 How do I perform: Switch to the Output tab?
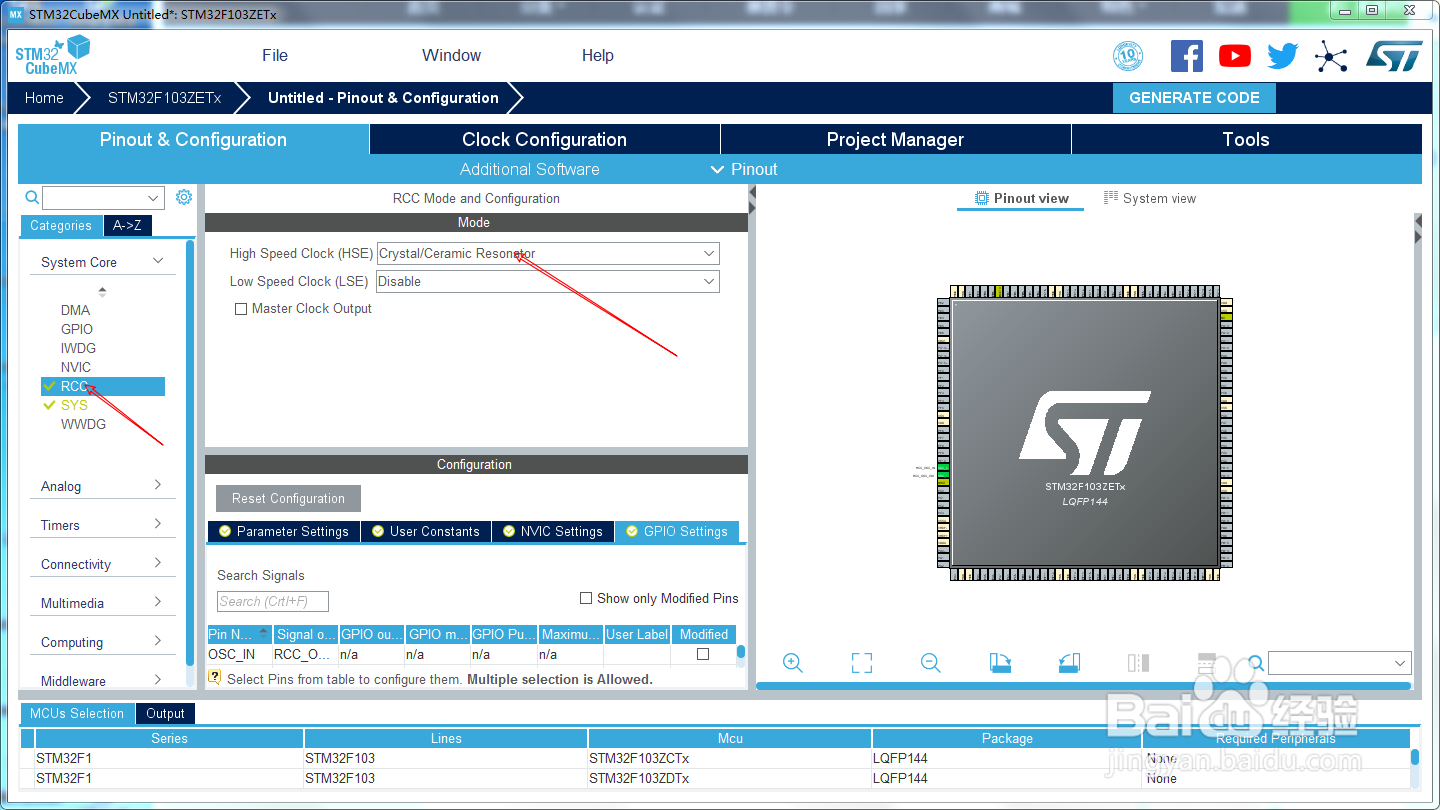click(x=165, y=713)
